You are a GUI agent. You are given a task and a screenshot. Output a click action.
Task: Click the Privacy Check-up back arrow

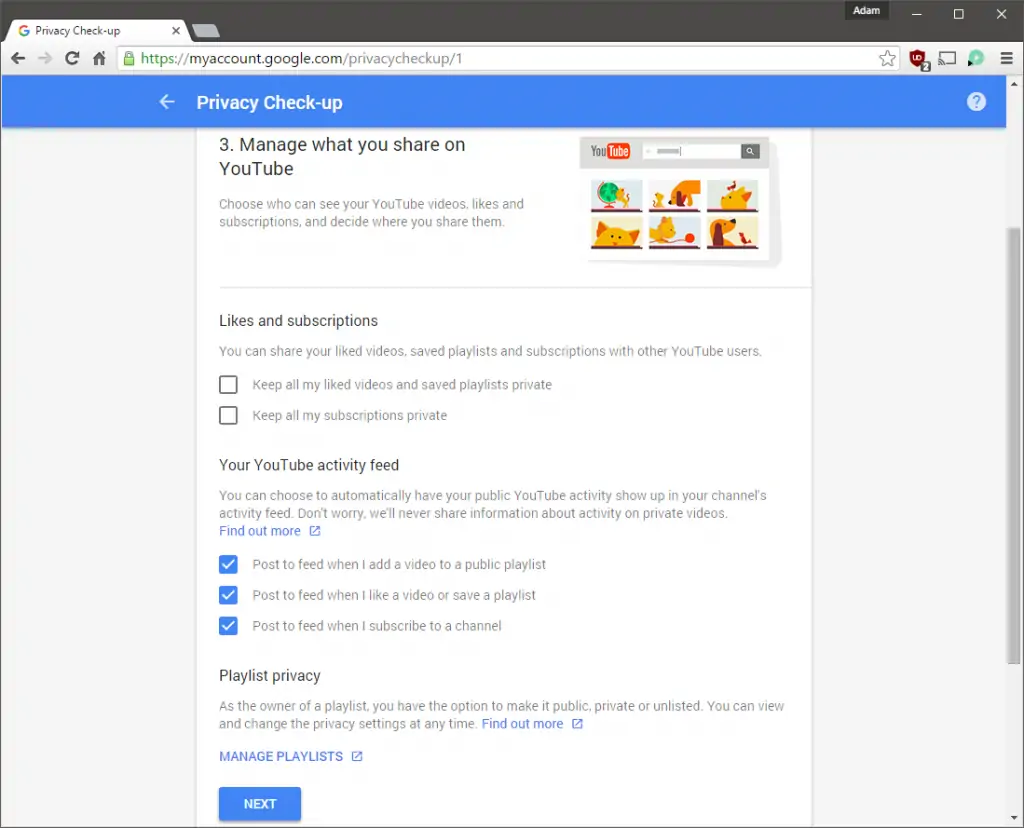[167, 102]
